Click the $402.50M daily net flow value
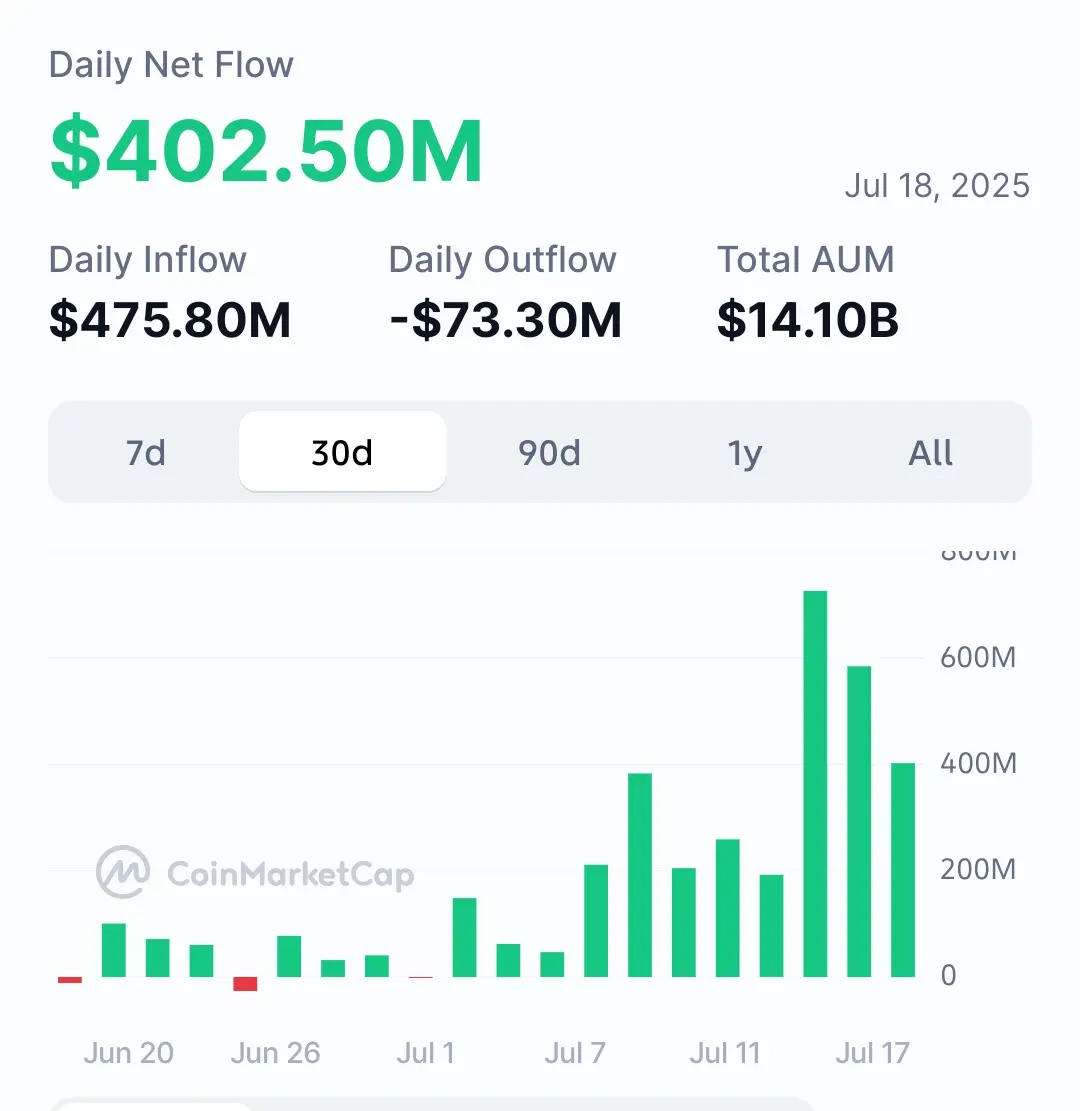Viewport: 1080px width, 1111px height. [x=267, y=151]
